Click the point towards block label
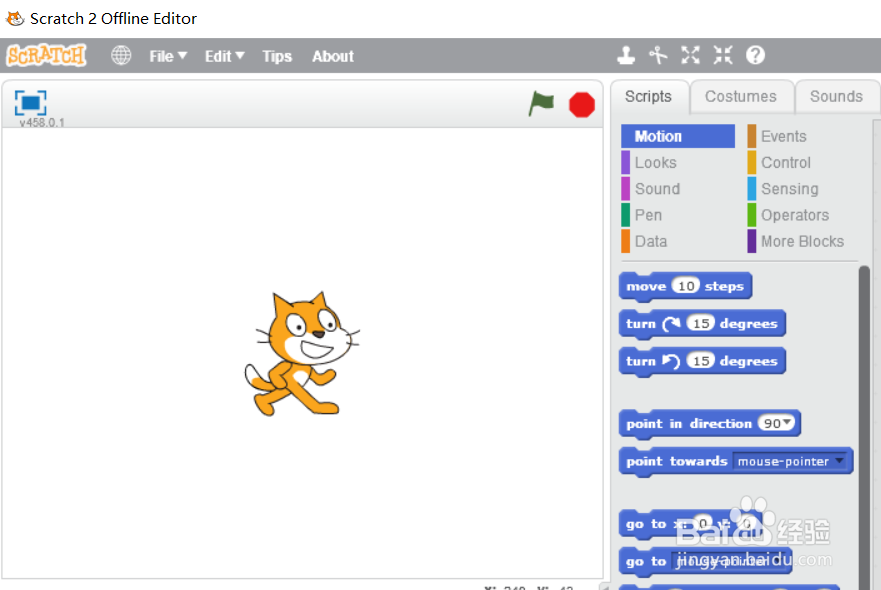The width and height of the screenshot is (881, 590). (x=676, y=461)
